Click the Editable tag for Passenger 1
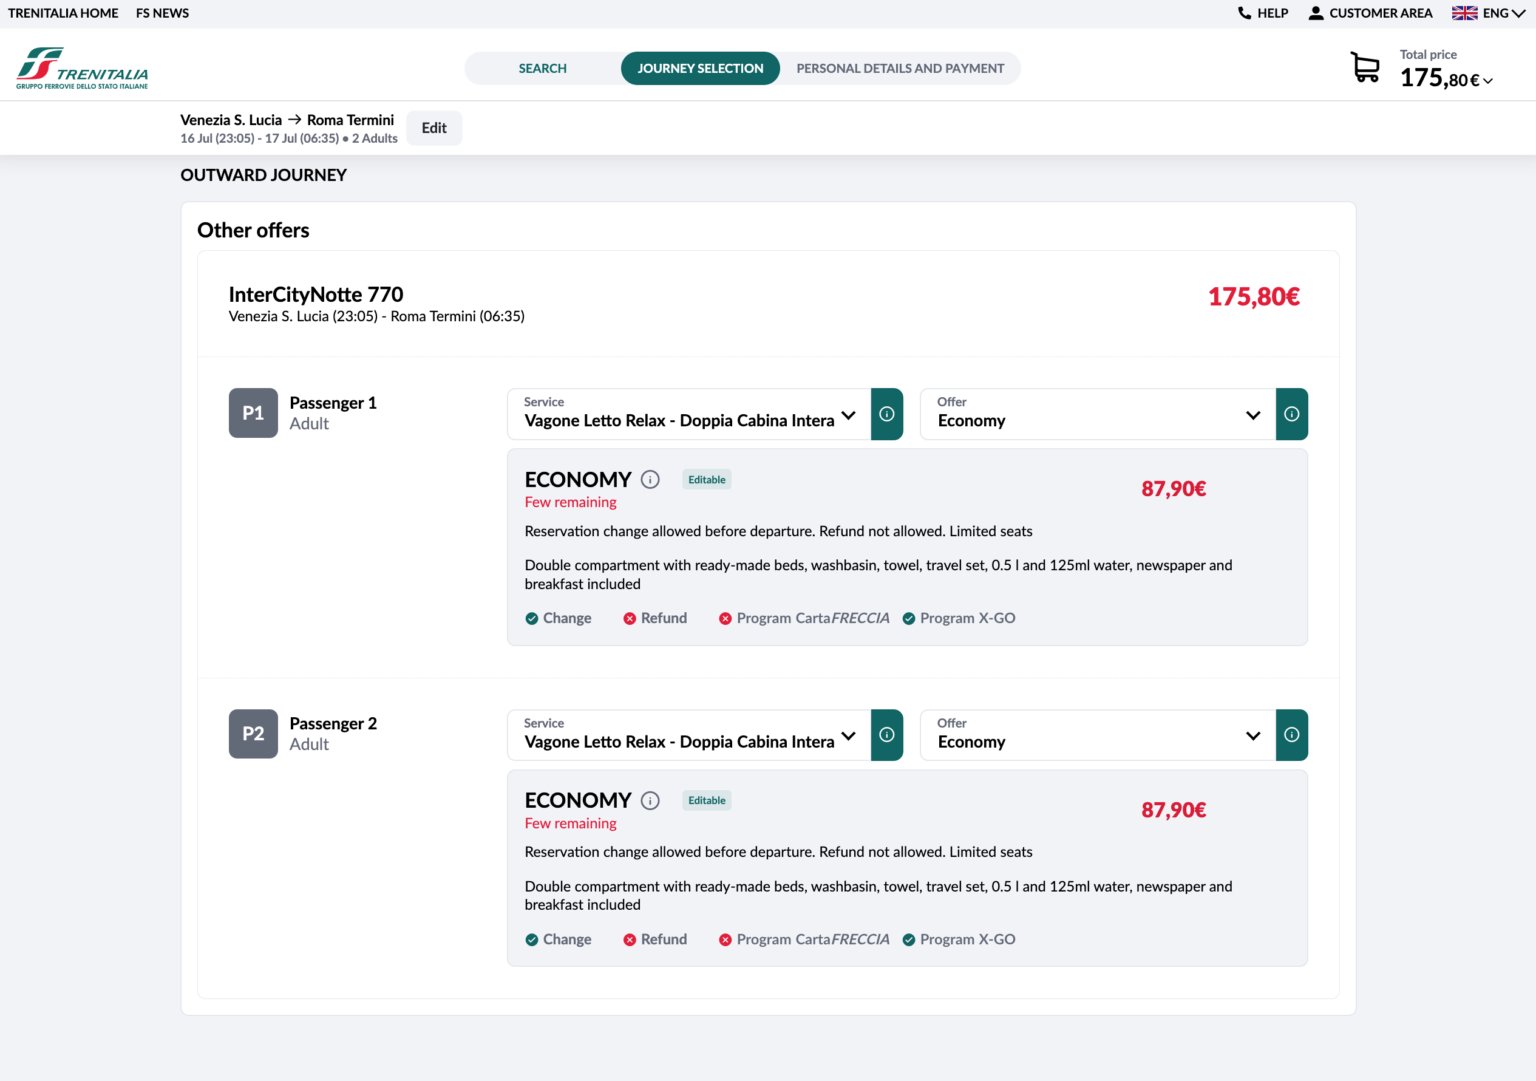The width and height of the screenshot is (1536, 1081). point(707,480)
